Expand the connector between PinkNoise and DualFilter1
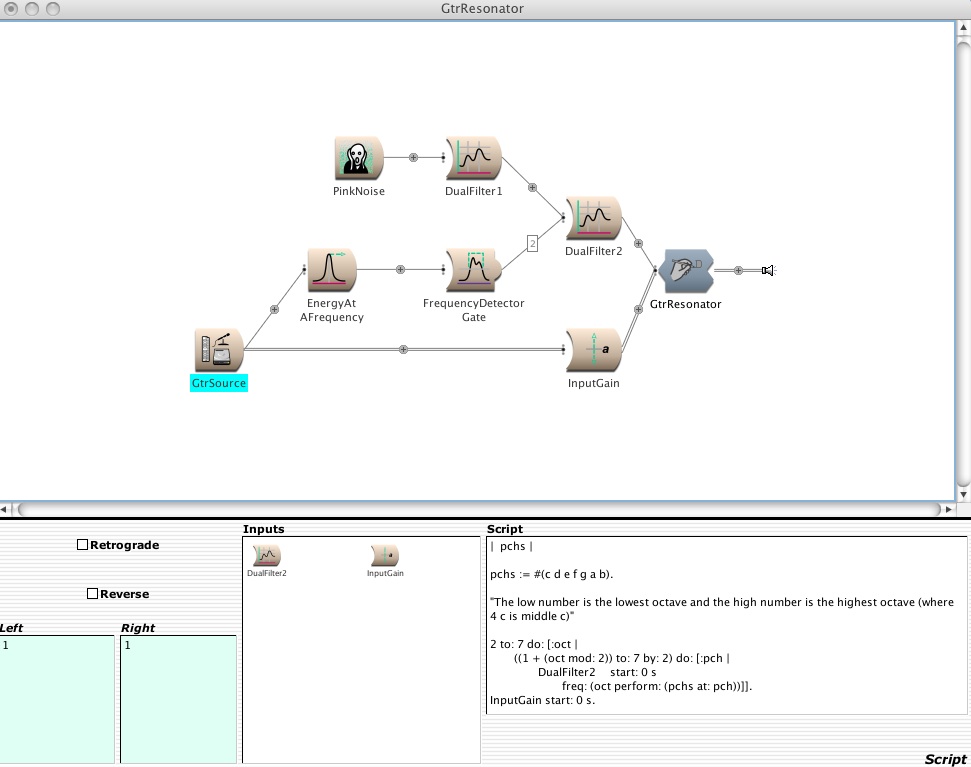The image size is (971, 767). point(414,158)
